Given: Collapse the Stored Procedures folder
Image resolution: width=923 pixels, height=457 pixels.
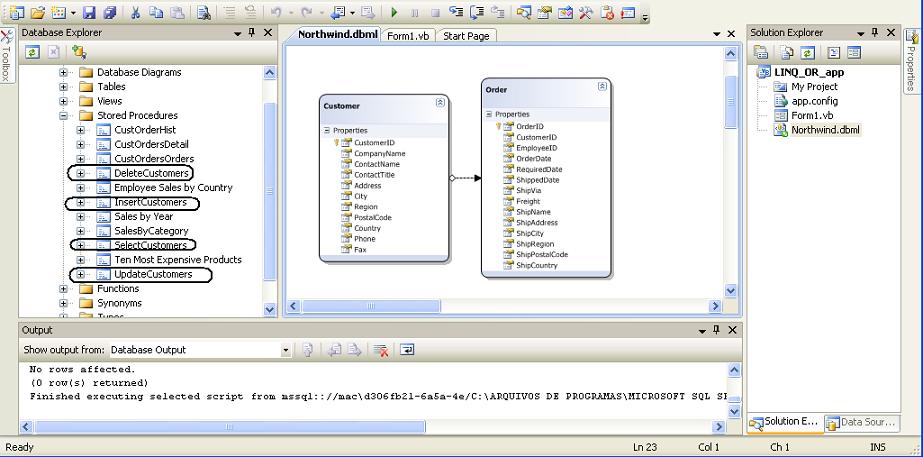Looking at the screenshot, I should pos(65,116).
